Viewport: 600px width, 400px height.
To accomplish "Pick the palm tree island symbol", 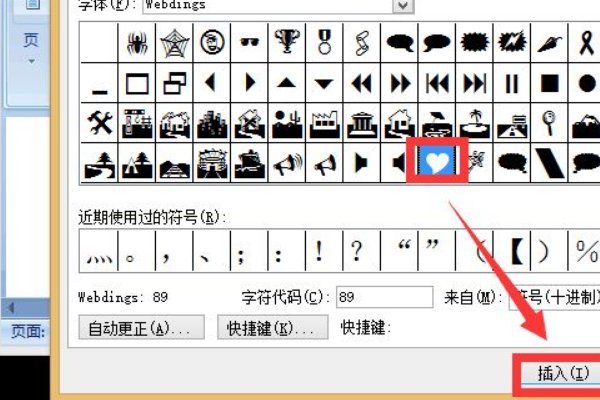I will (x=474, y=123).
